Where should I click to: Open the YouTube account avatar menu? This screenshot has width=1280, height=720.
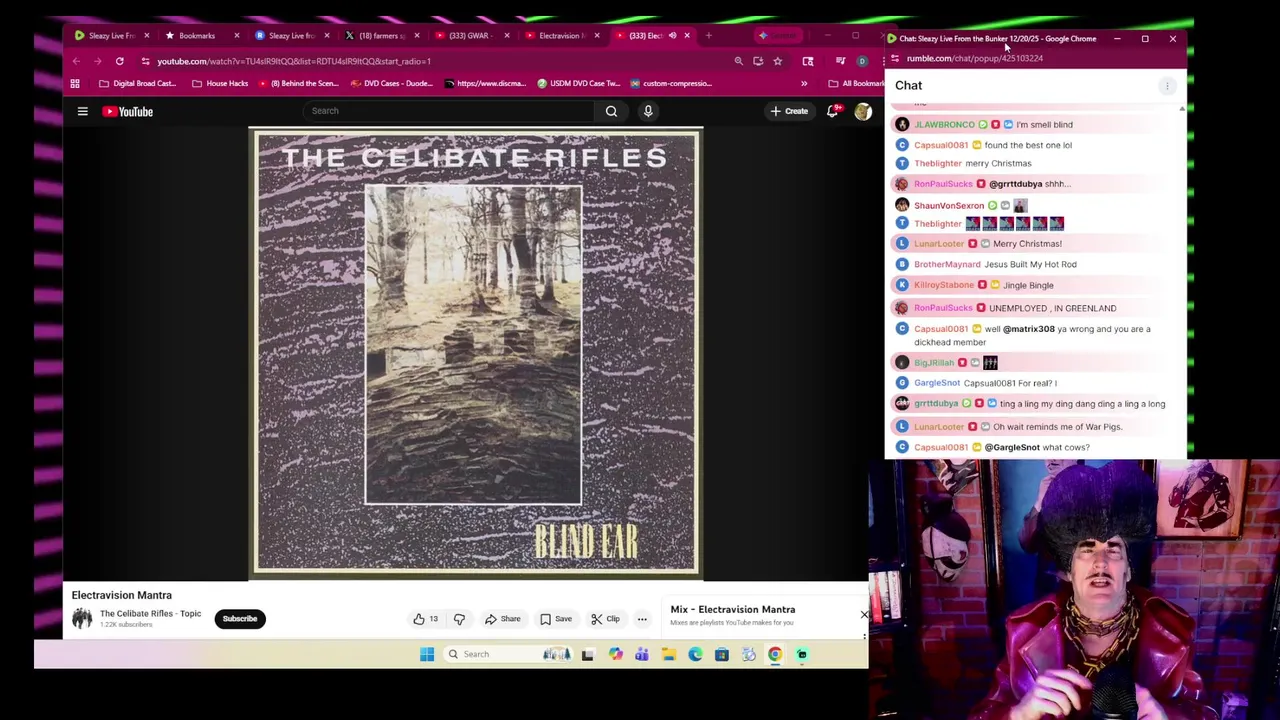862,111
